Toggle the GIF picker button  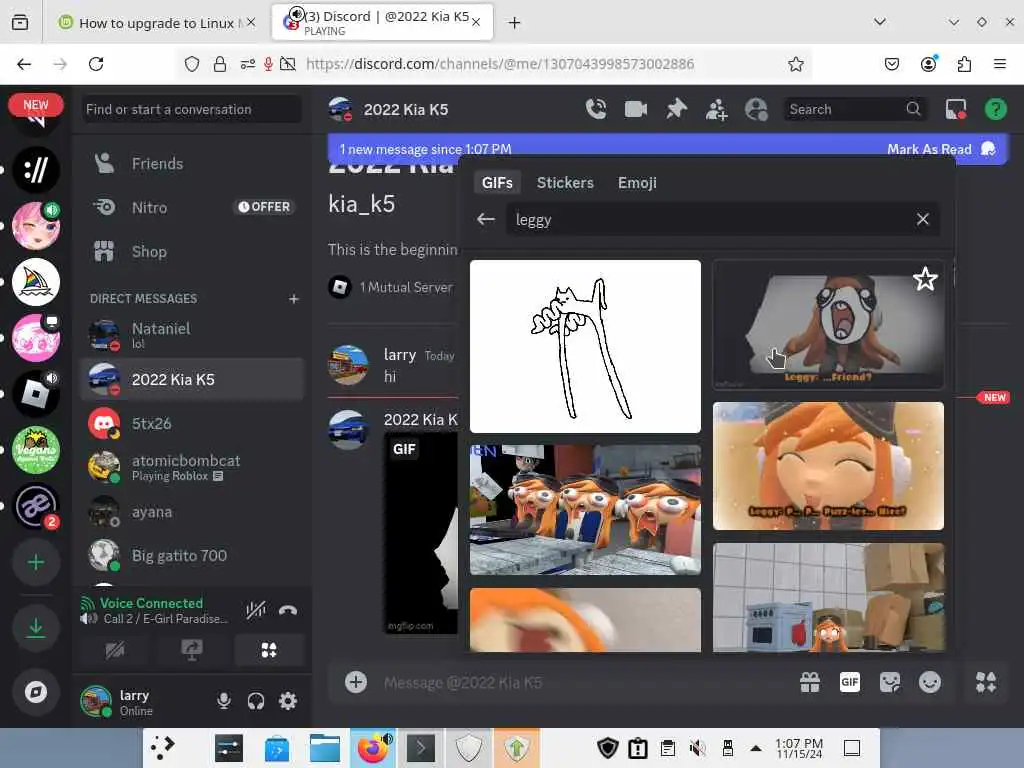[x=850, y=682]
